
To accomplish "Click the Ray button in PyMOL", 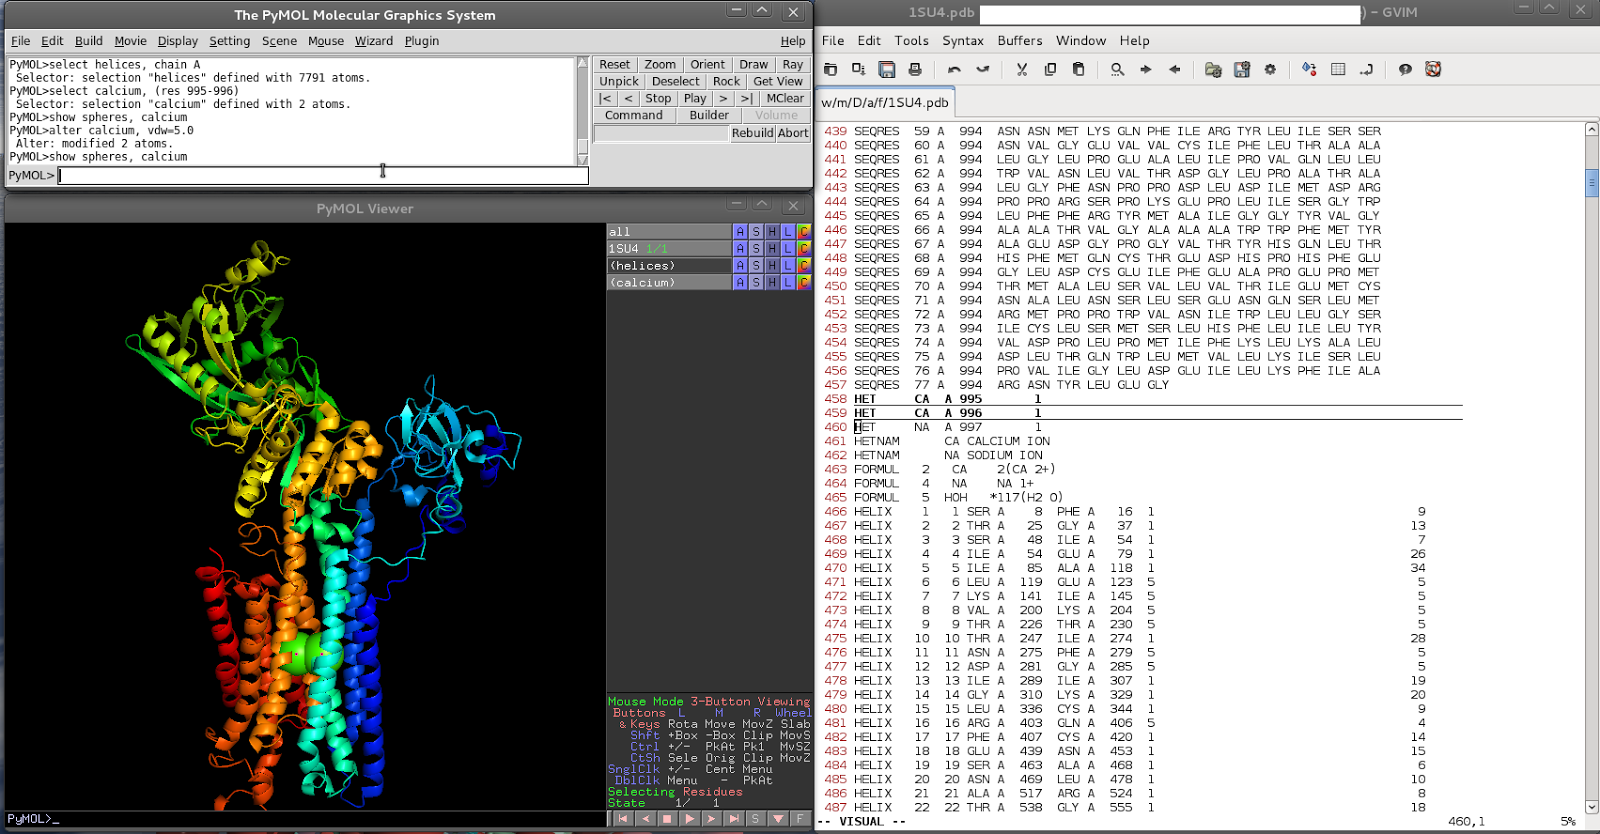I will (x=793, y=64).
